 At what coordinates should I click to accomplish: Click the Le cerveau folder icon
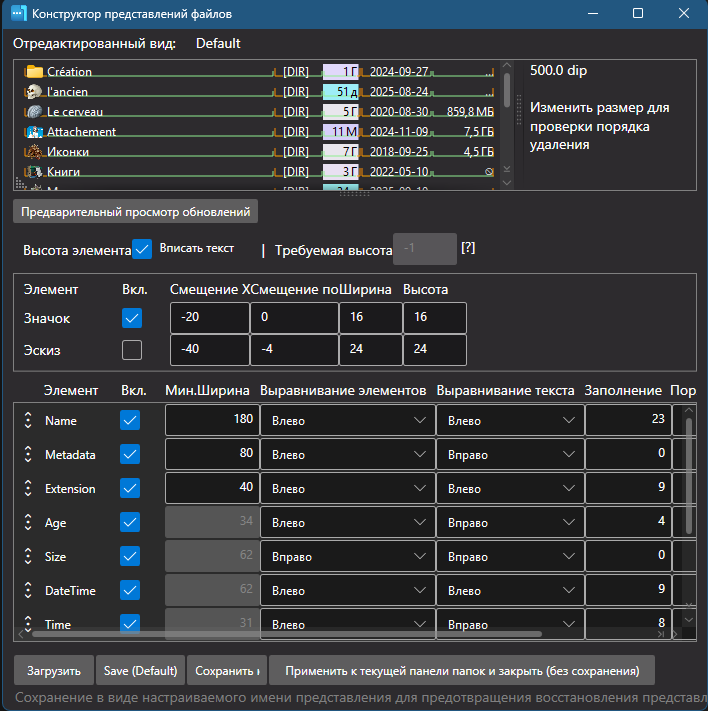click(x=34, y=112)
